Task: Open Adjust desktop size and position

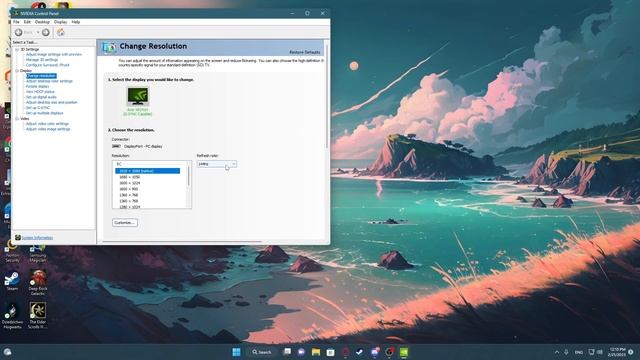Action: 51,102
